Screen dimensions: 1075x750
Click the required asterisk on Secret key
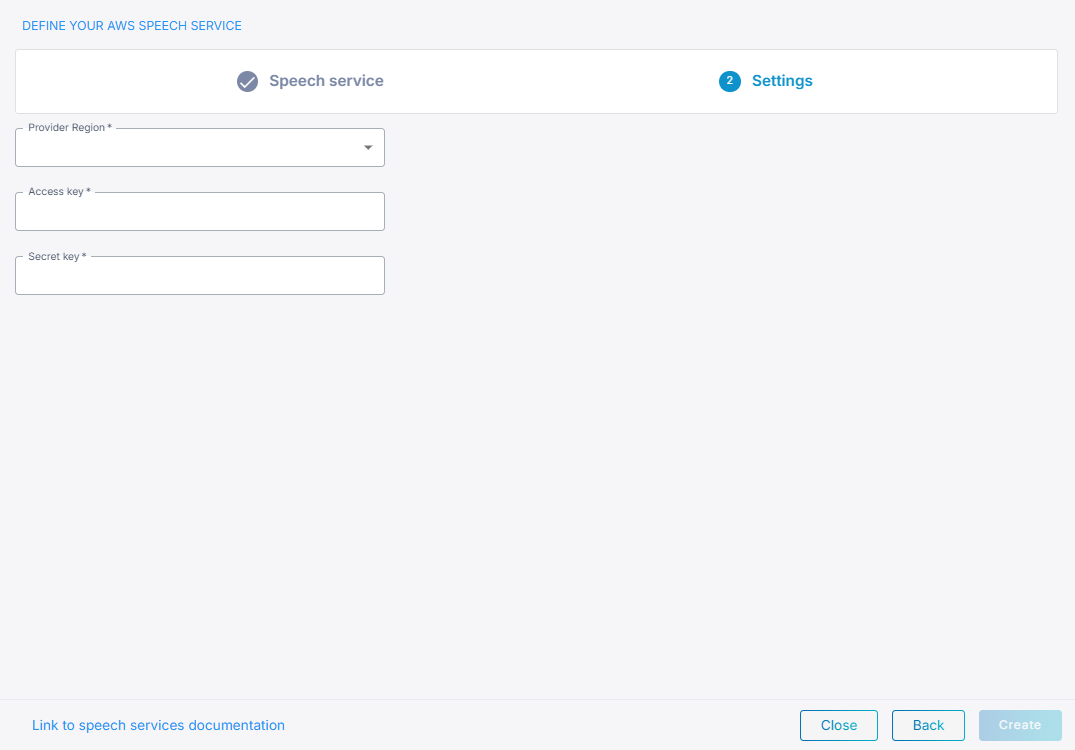84,256
